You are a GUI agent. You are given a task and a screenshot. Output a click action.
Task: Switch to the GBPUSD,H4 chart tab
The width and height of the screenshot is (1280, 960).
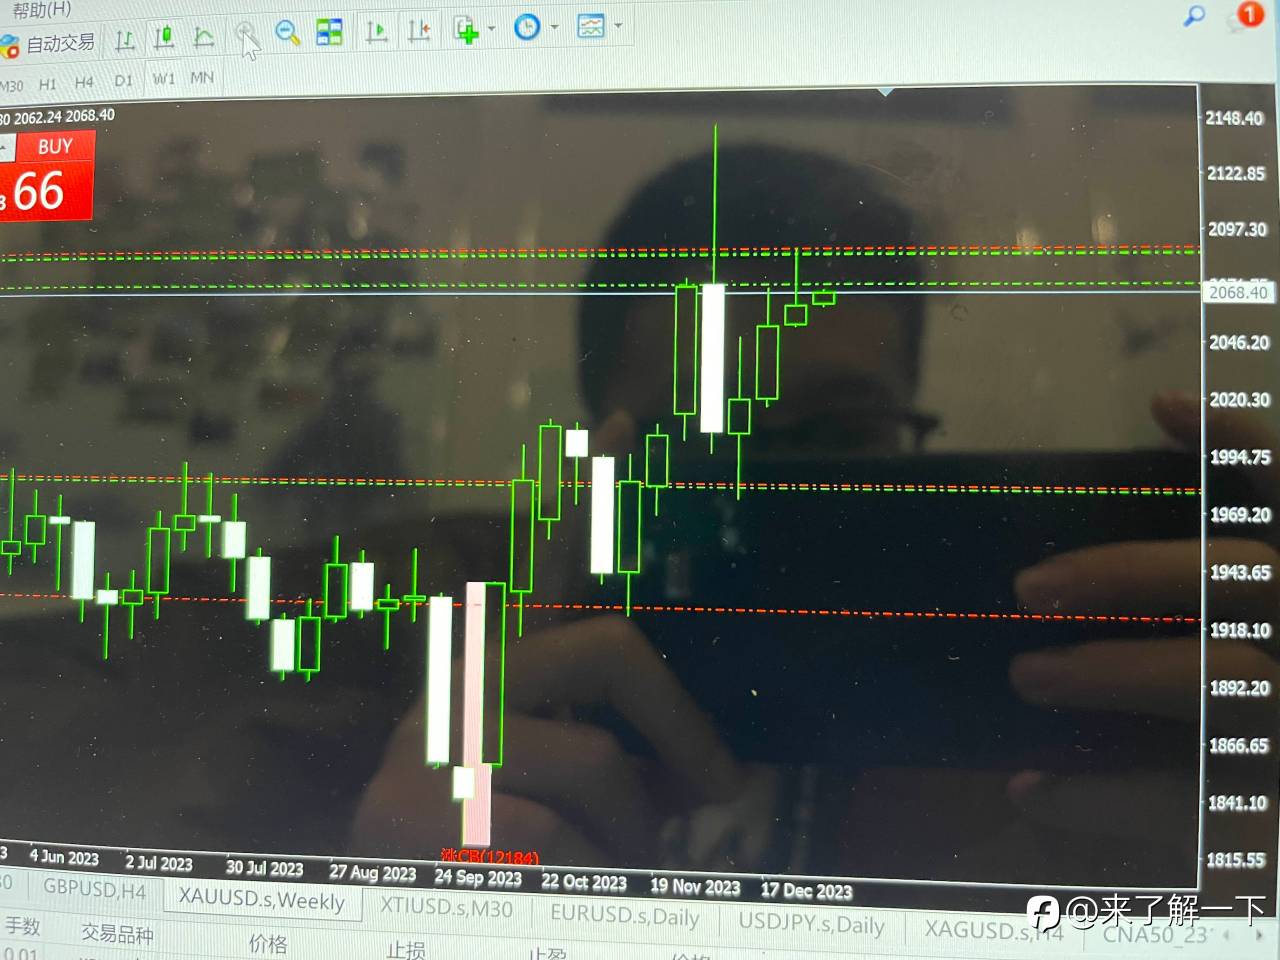[x=94, y=889]
